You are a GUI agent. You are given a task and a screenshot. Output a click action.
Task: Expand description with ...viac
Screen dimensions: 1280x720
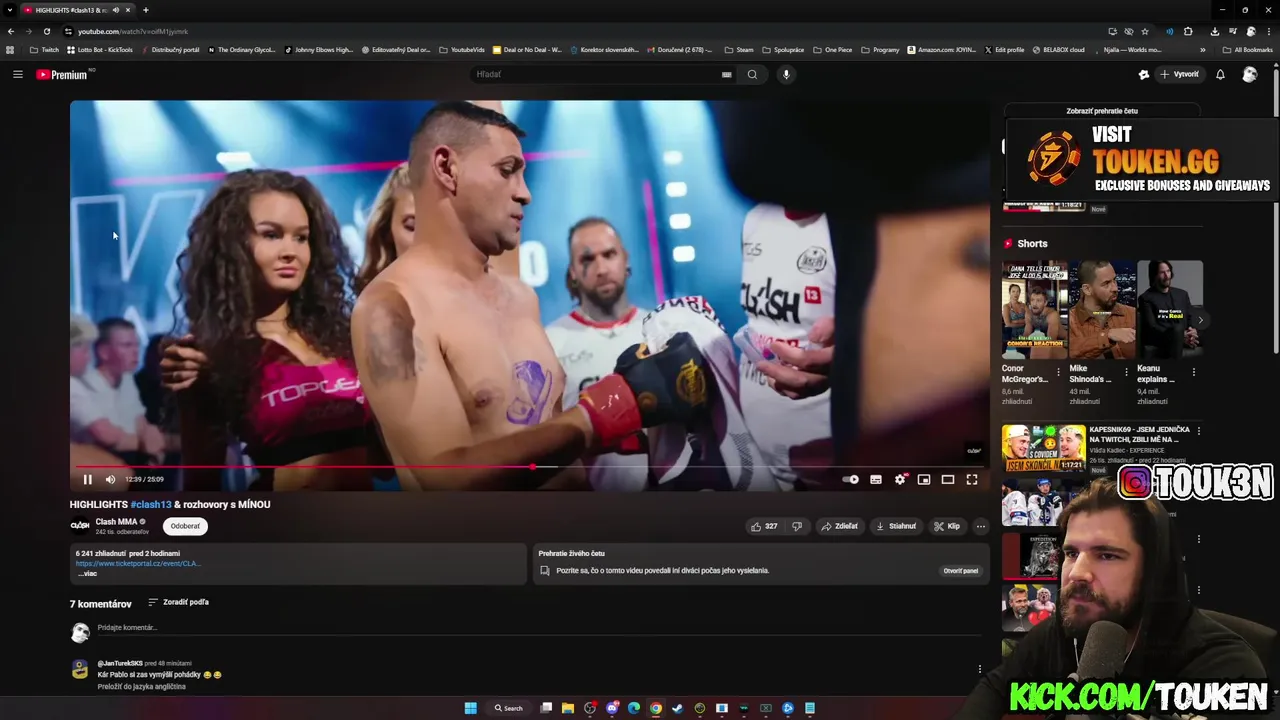click(88, 574)
